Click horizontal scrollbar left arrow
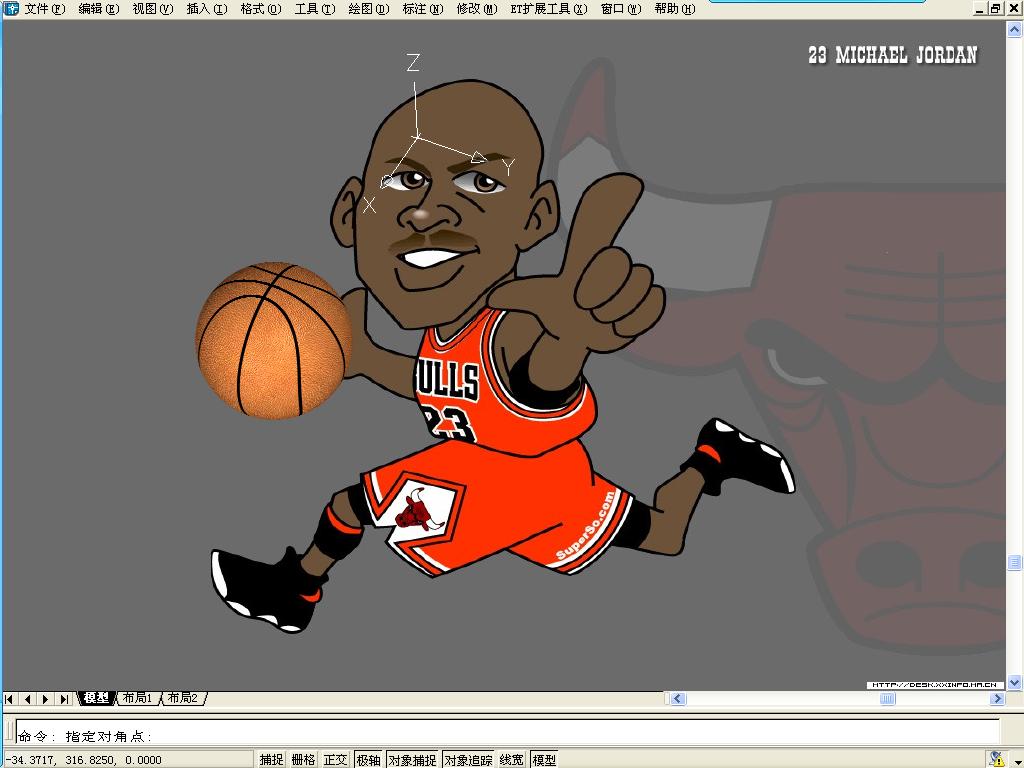 coord(677,699)
